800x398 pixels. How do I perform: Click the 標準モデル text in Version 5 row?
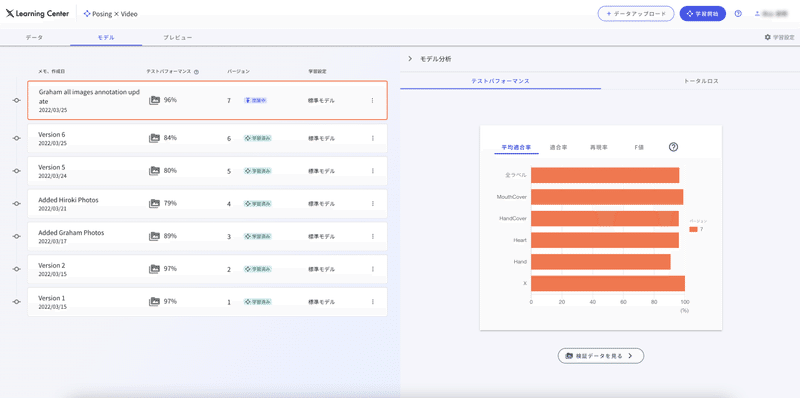(321, 171)
